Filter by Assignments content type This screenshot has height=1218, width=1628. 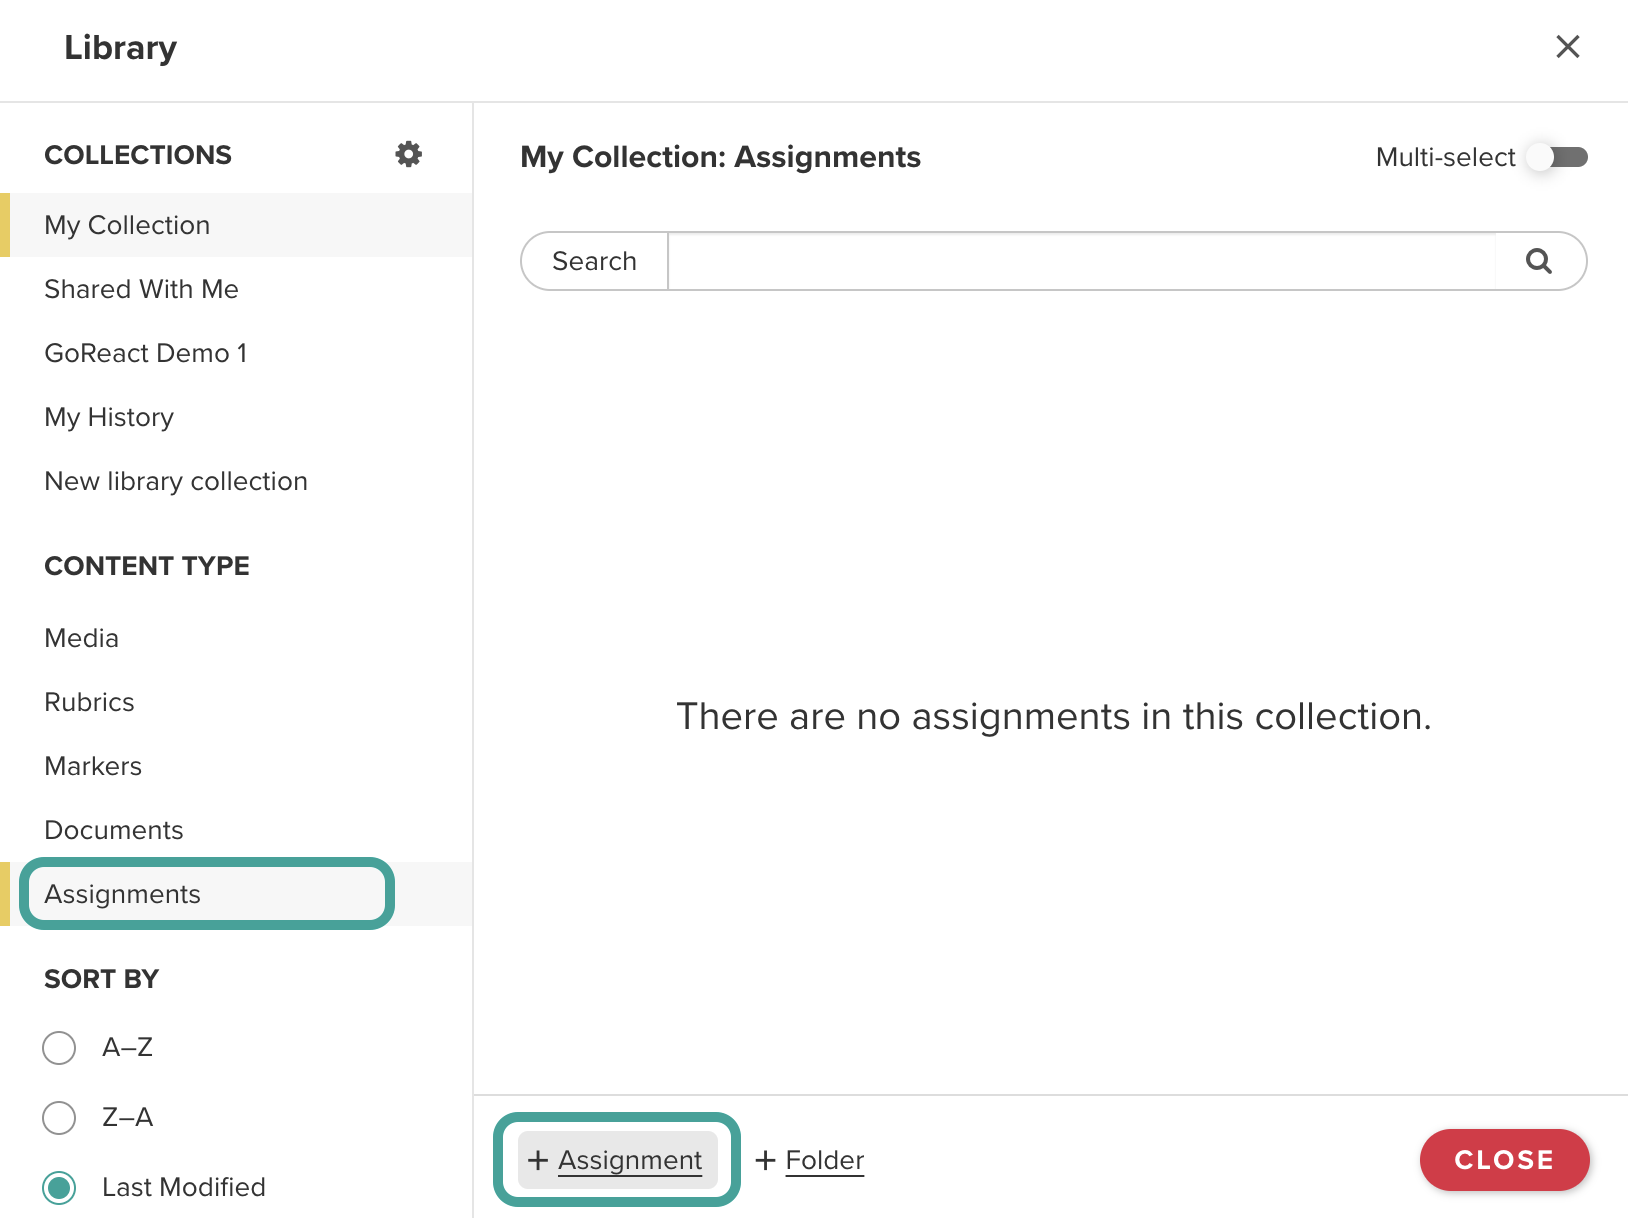click(236, 894)
